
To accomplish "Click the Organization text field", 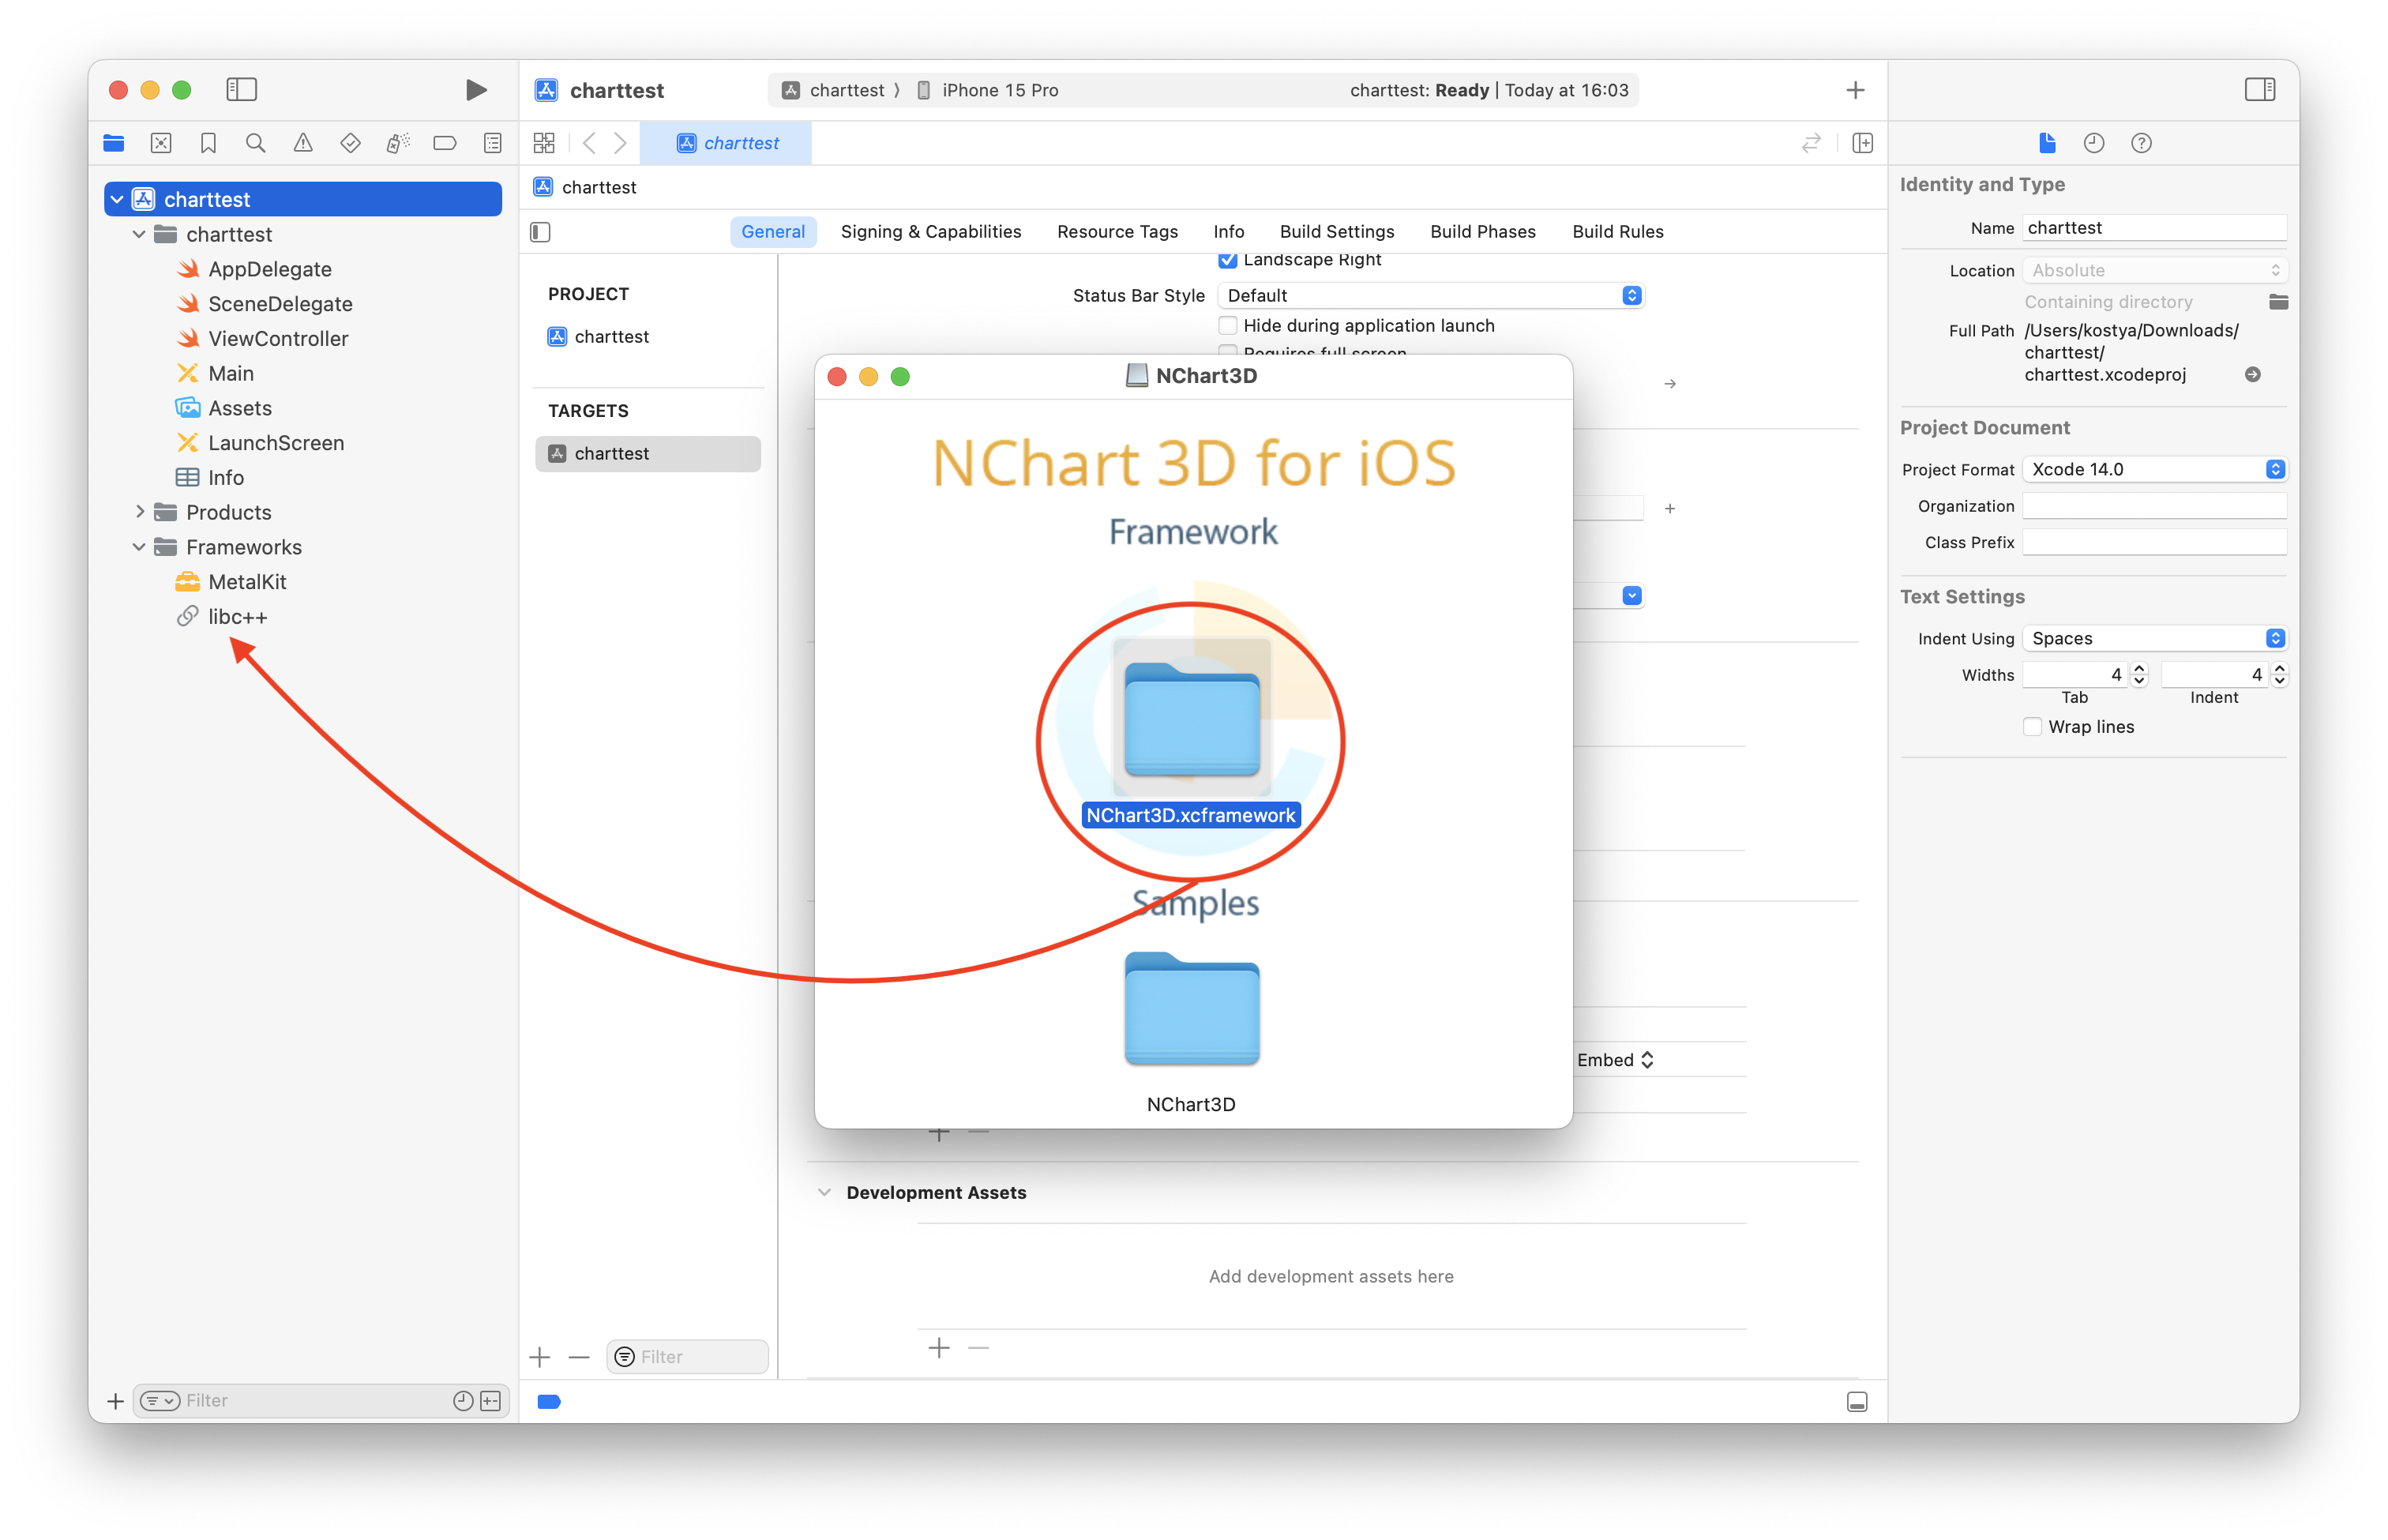I will (2154, 506).
